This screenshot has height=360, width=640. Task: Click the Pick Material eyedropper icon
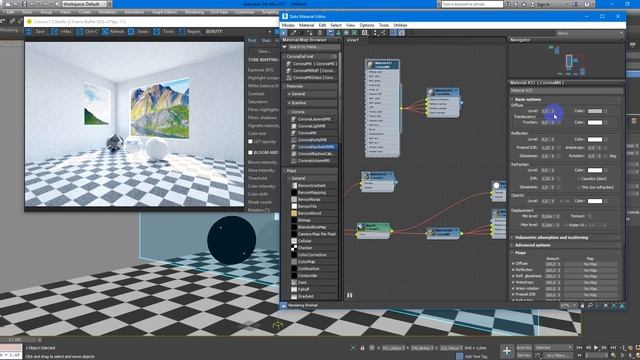pyautogui.click(x=293, y=33)
